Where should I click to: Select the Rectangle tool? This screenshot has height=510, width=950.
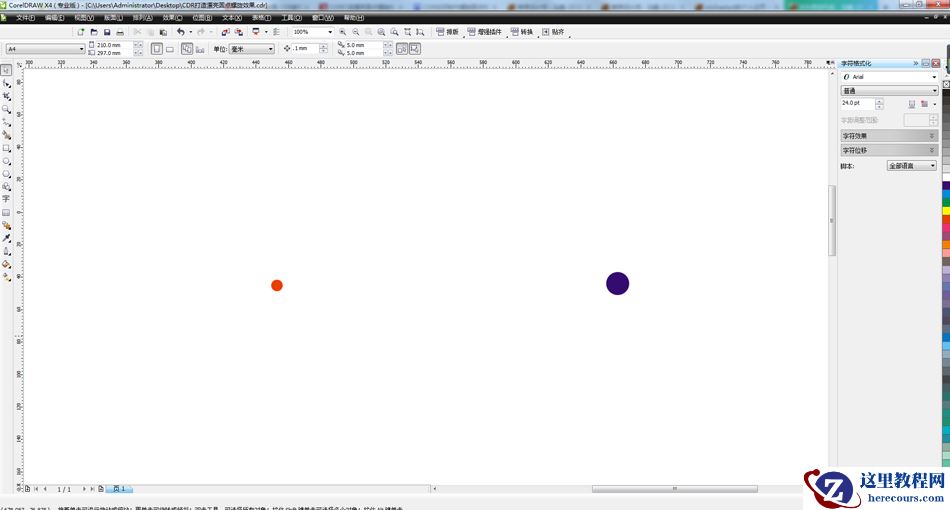[6, 148]
